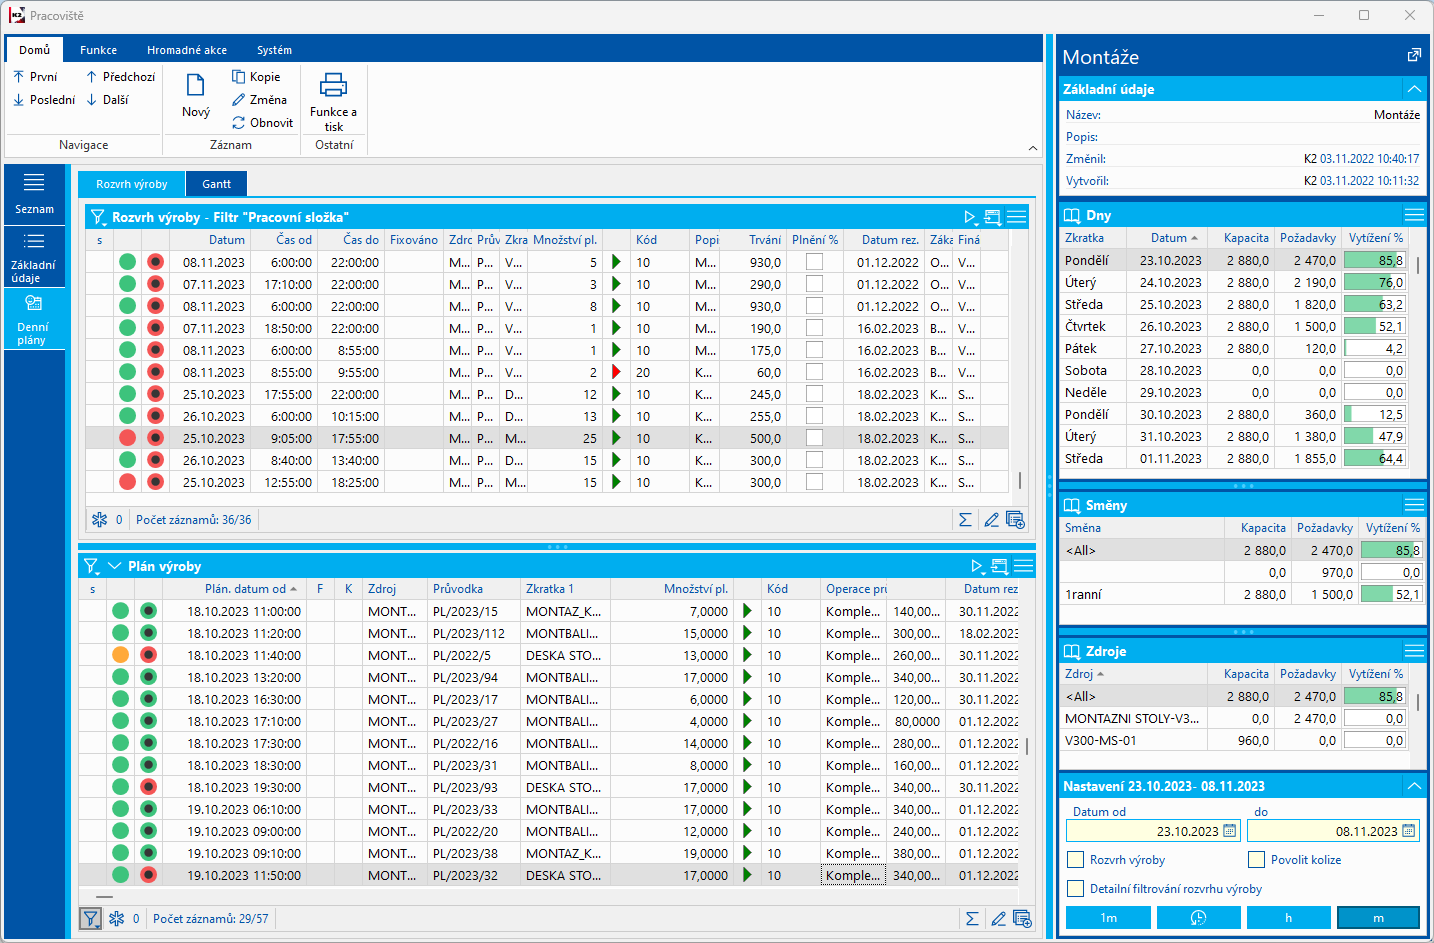Open Seznam list view in sidebar
The image size is (1434, 943).
34,193
